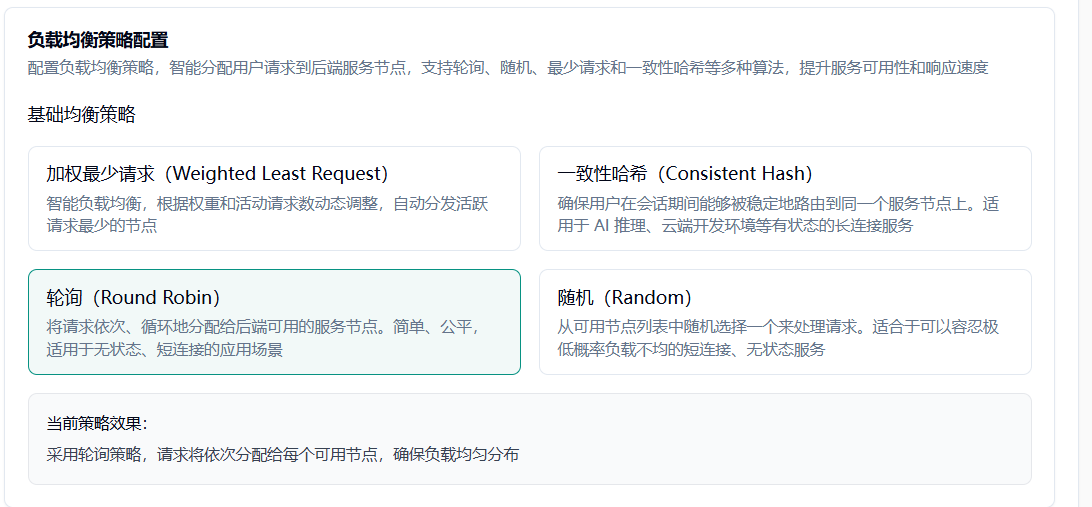
Task: Click the 当前策略效果 label
Action: tap(97, 424)
